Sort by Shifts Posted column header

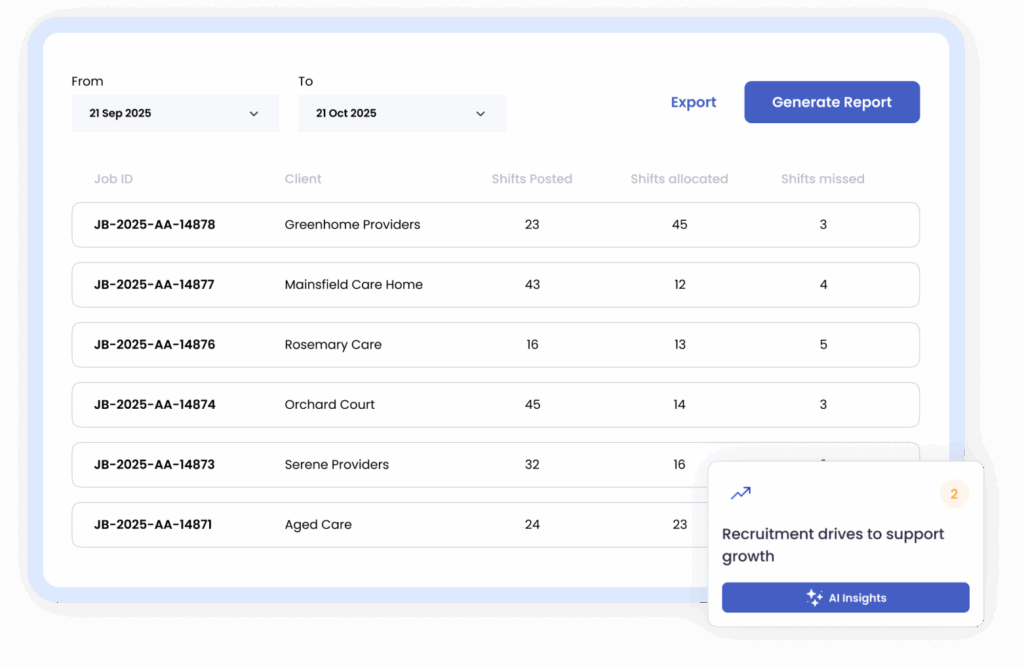(532, 179)
